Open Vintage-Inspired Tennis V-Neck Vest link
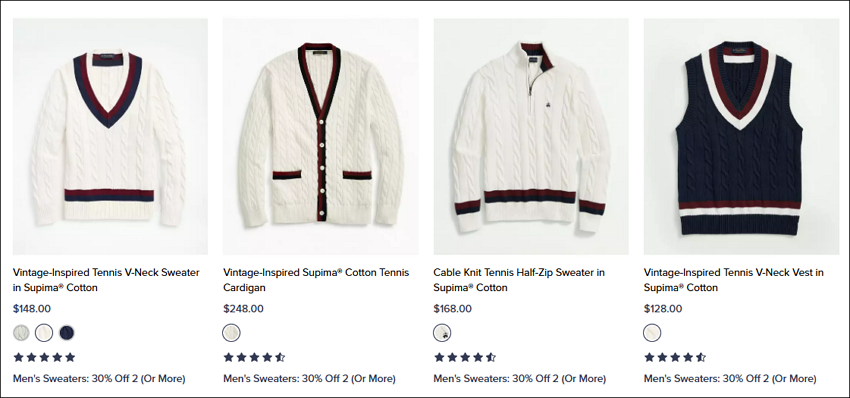Image resolution: width=850 pixels, height=398 pixels. tap(734, 280)
